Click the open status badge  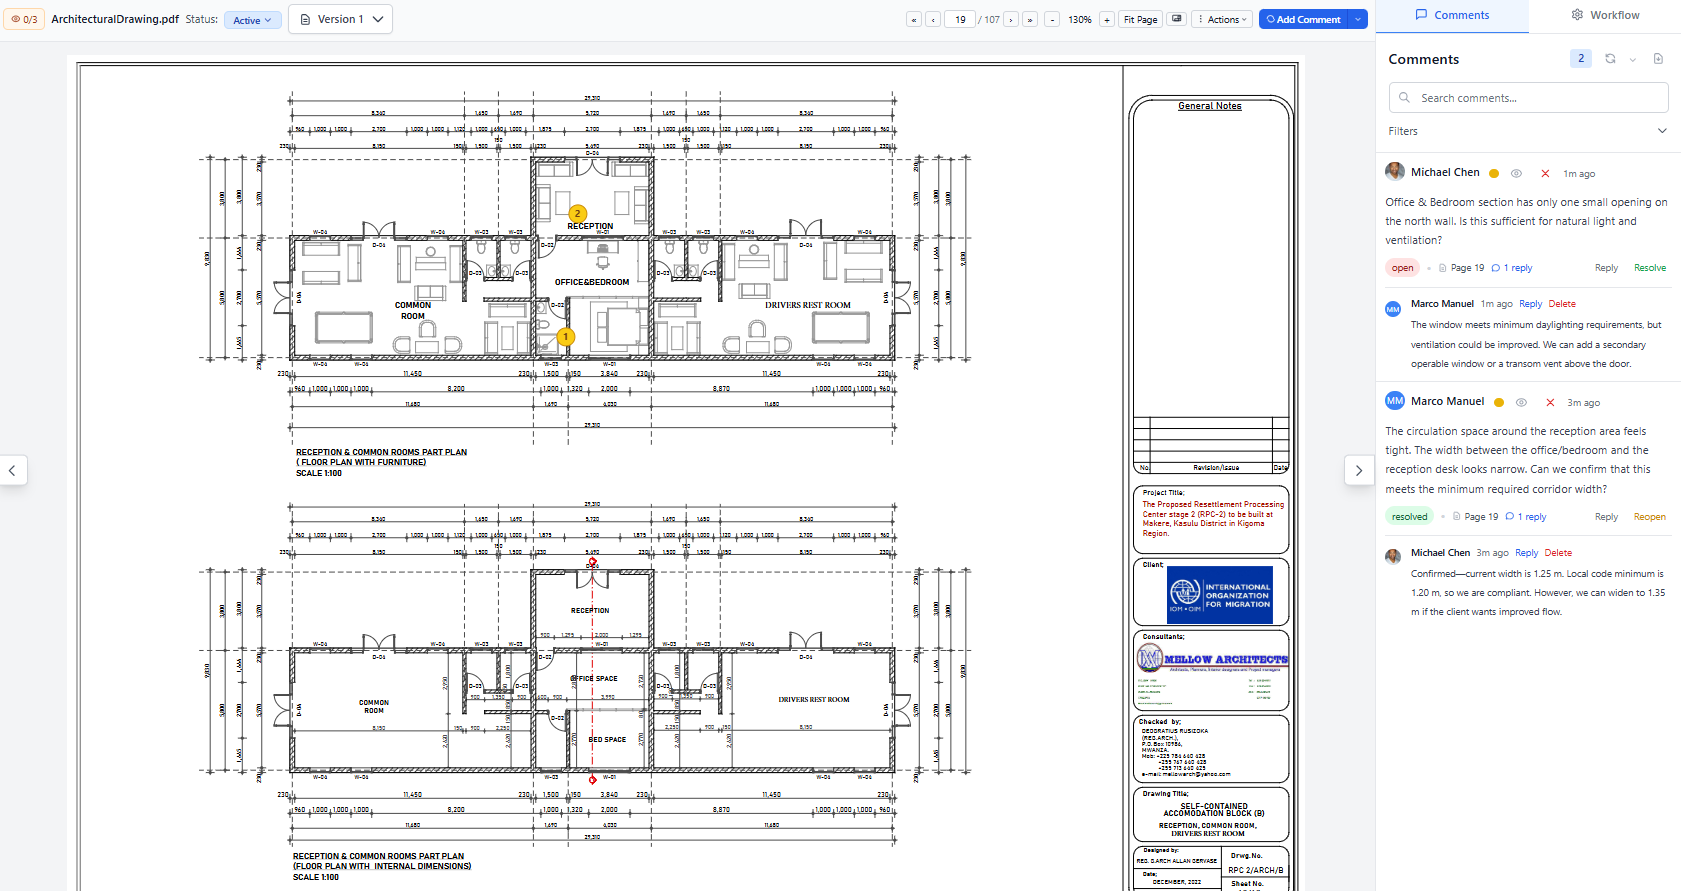point(1403,268)
